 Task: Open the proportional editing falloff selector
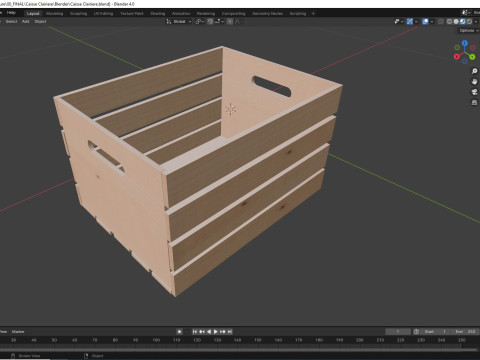[237, 21]
